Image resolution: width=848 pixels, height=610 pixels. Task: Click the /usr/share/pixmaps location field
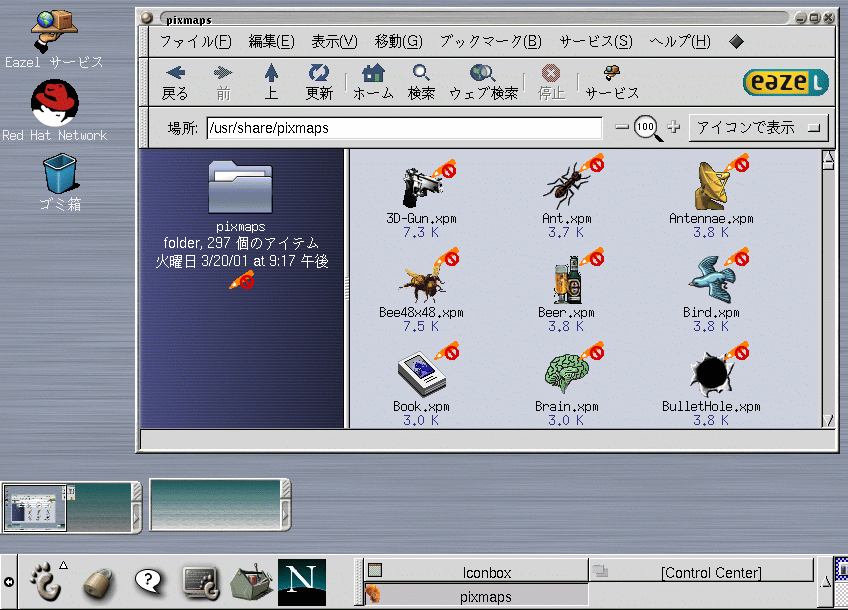tap(404, 128)
